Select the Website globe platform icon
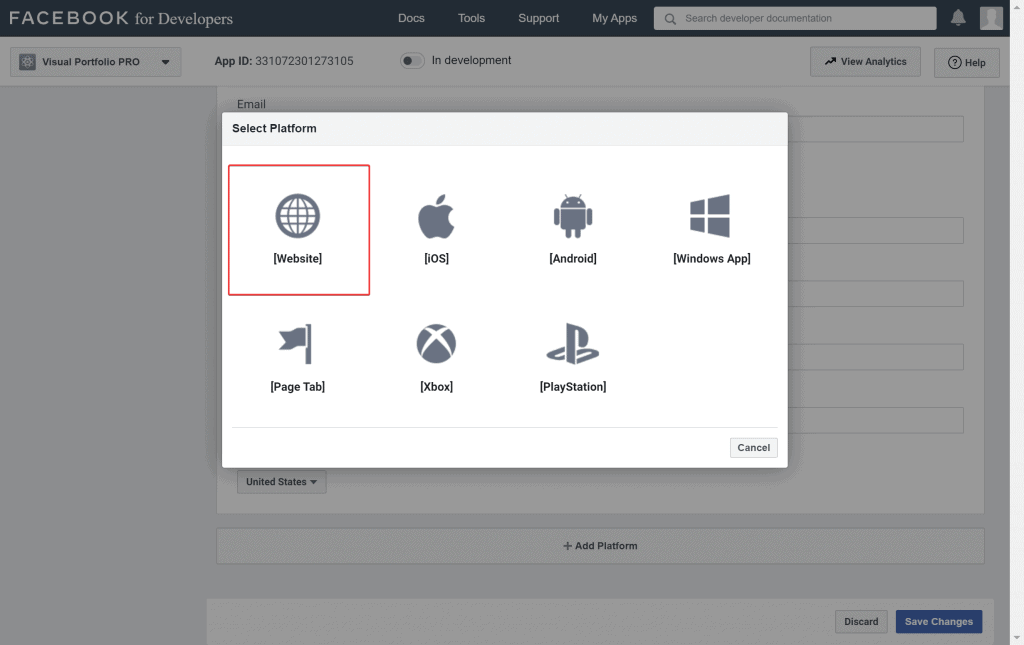This screenshot has width=1024, height=645. pos(298,216)
